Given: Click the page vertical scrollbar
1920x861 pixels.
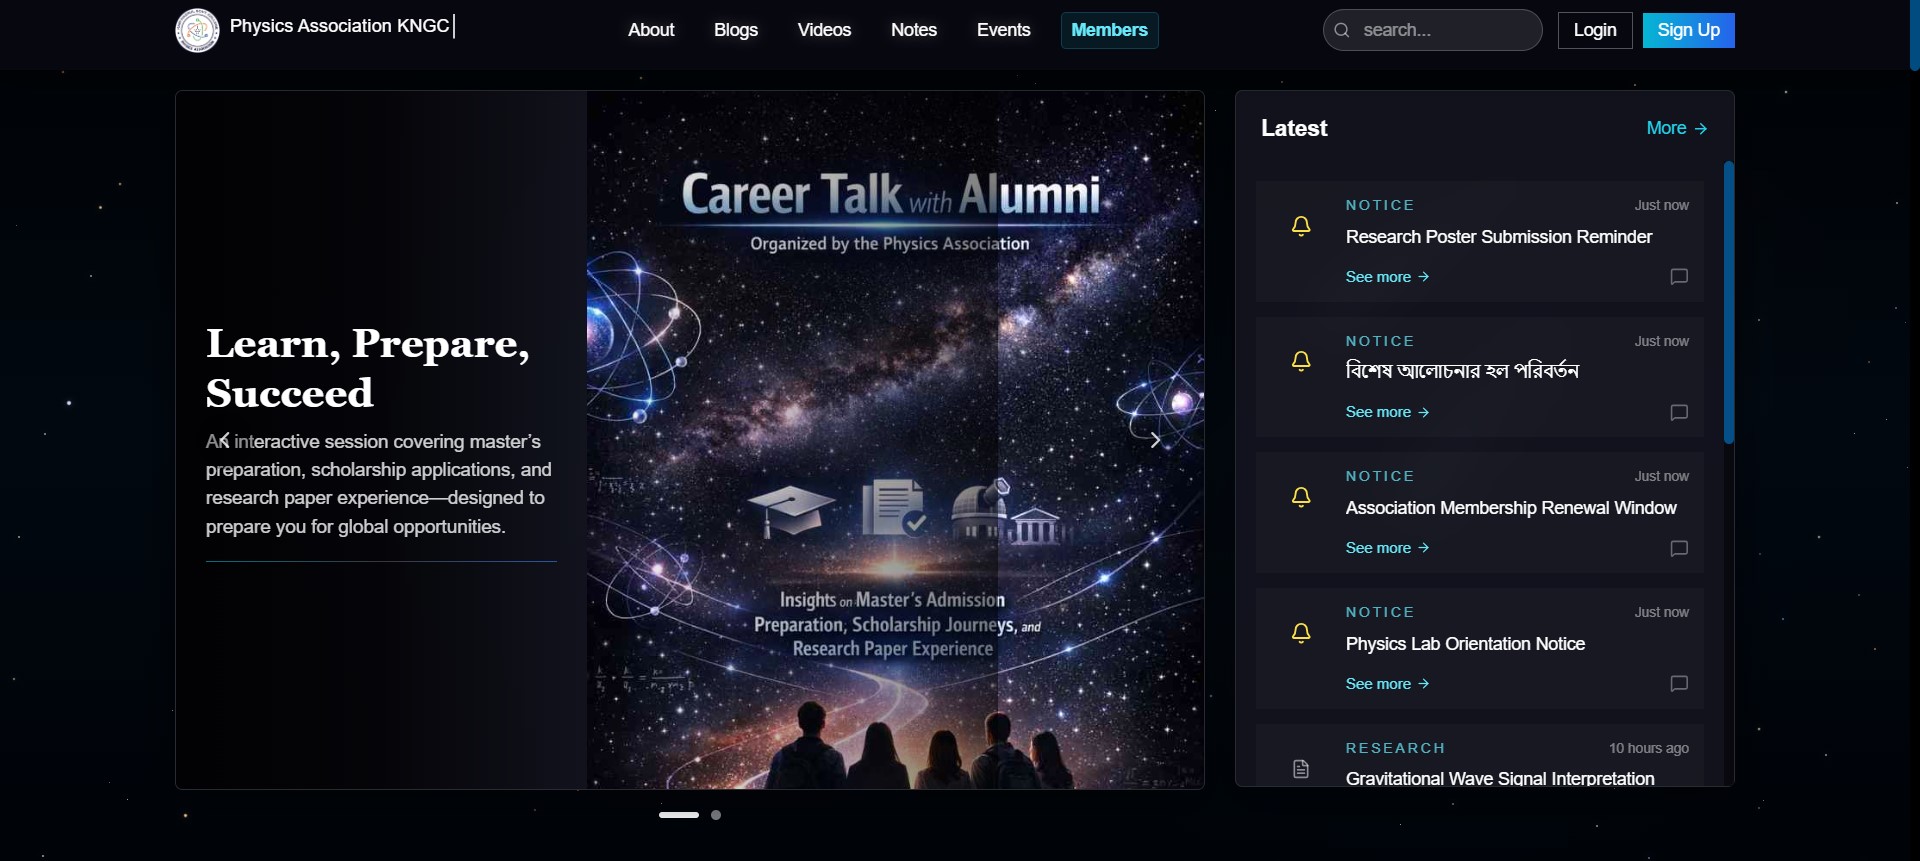Looking at the screenshot, I should click(x=1914, y=35).
